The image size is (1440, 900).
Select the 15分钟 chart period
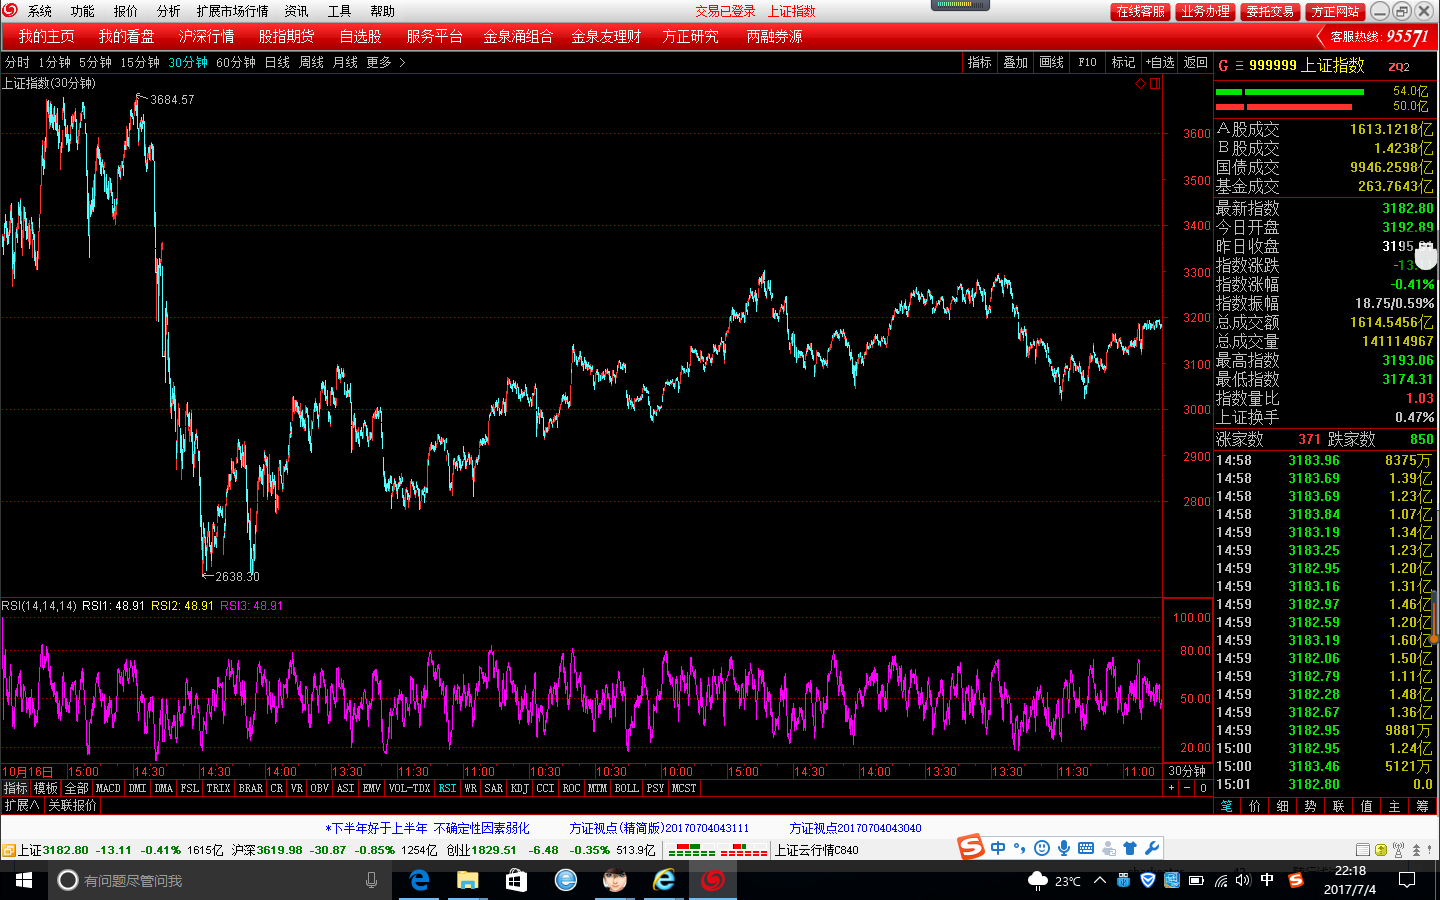click(140, 62)
